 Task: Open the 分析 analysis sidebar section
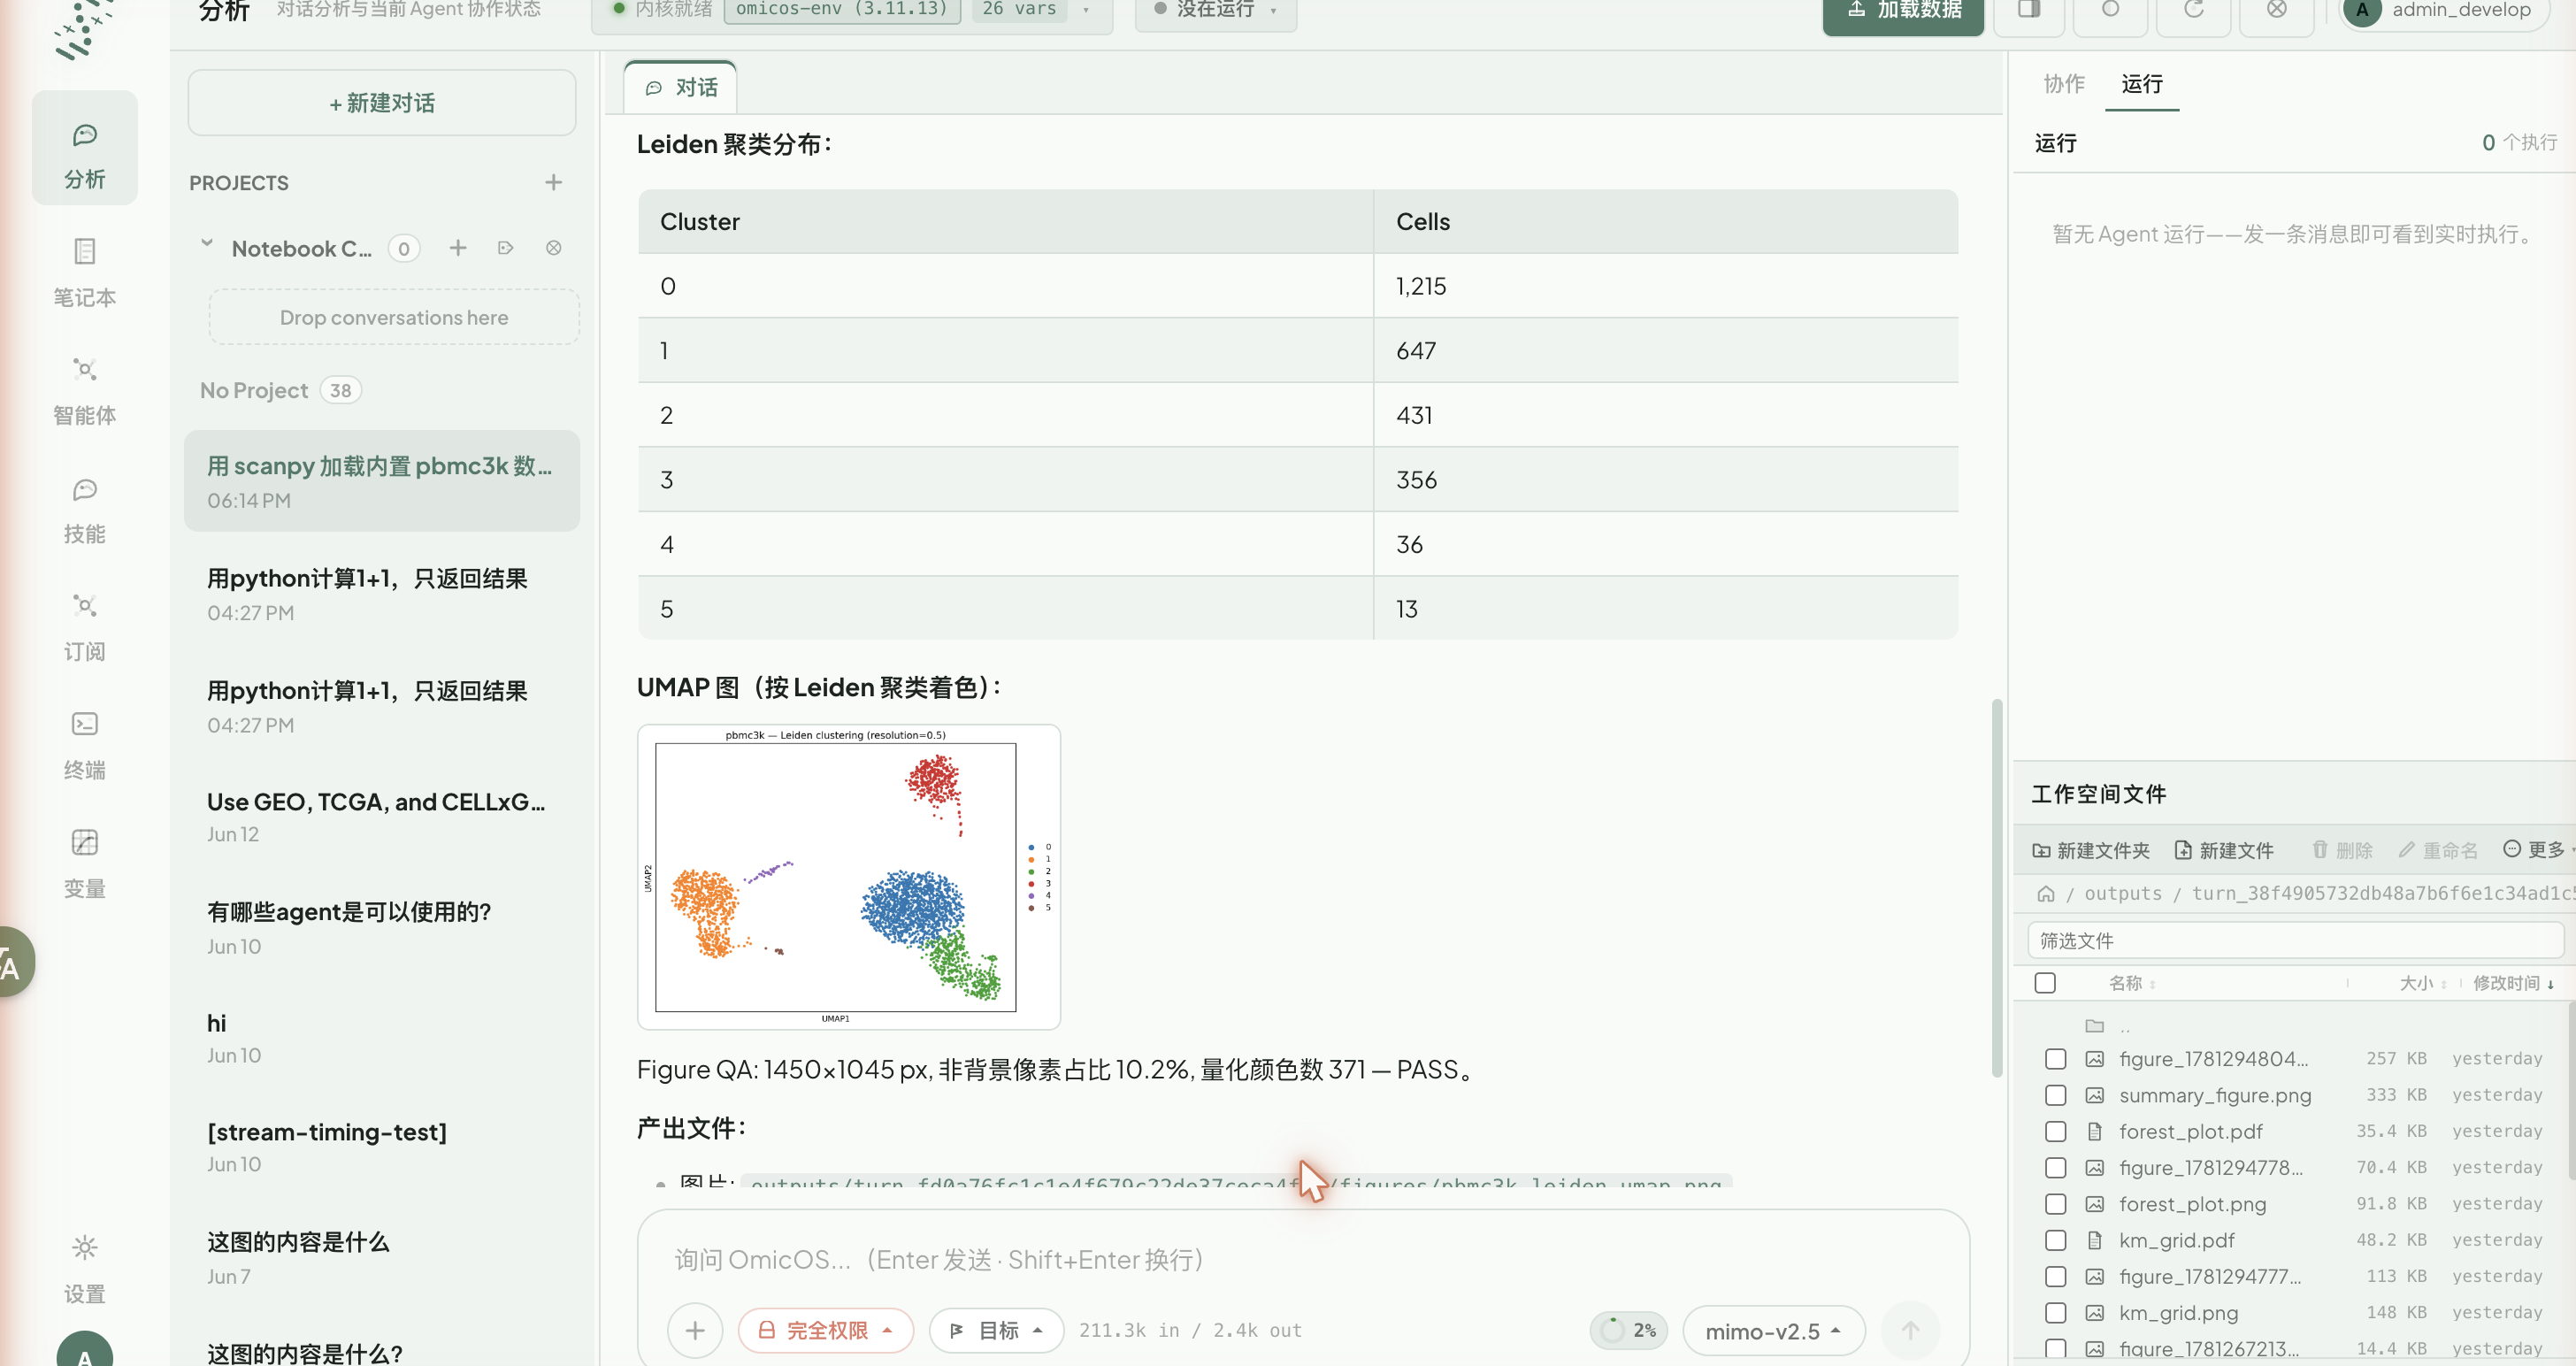click(84, 148)
